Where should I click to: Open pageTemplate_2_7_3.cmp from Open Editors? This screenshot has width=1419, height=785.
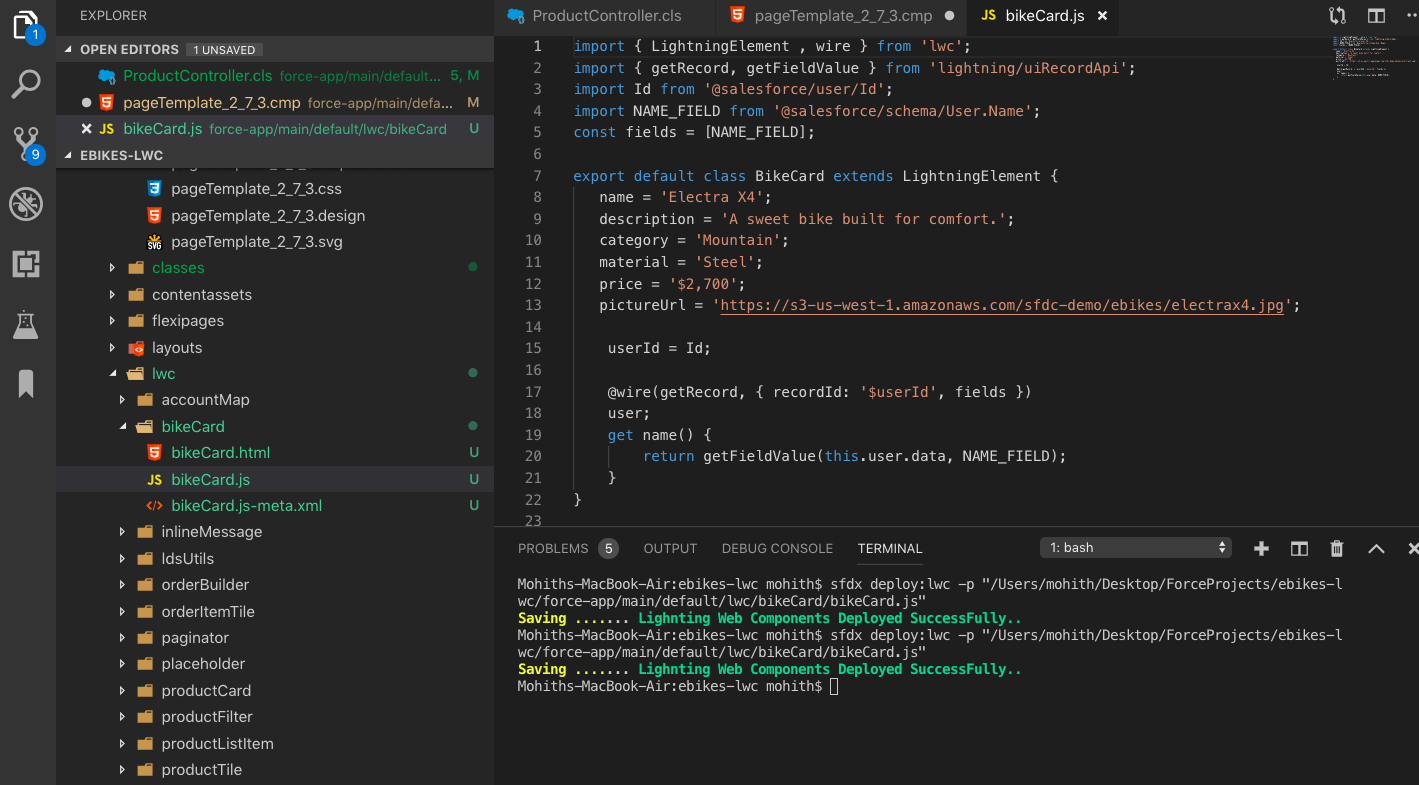point(211,103)
